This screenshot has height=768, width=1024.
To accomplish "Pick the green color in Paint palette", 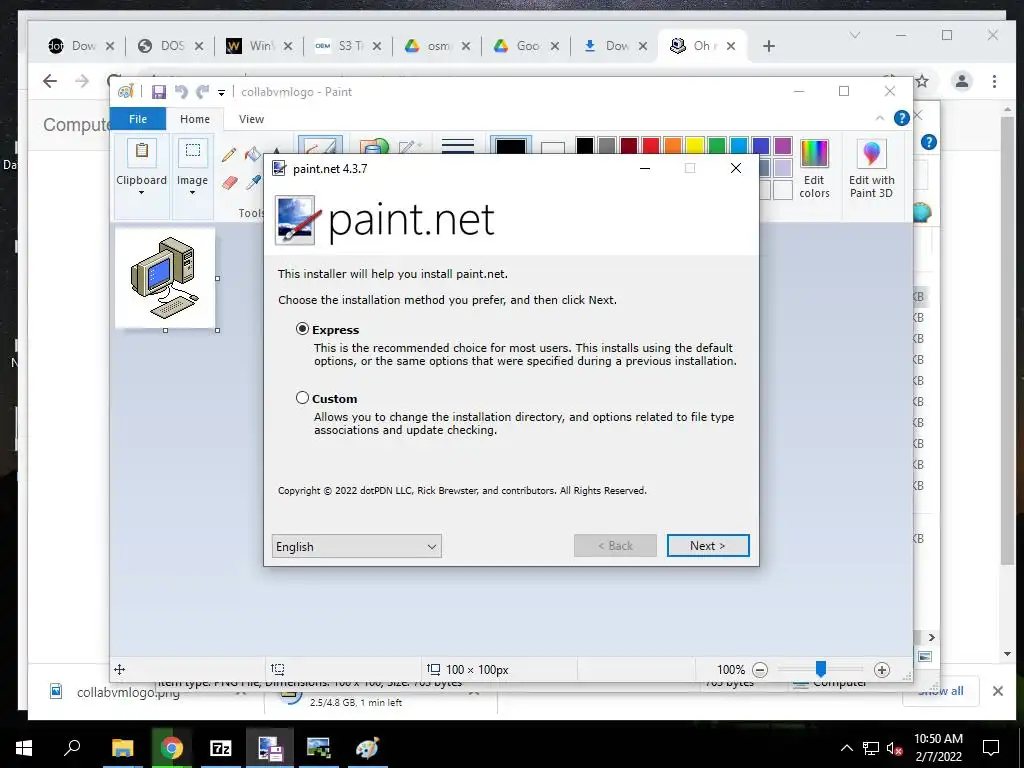I will point(716,146).
